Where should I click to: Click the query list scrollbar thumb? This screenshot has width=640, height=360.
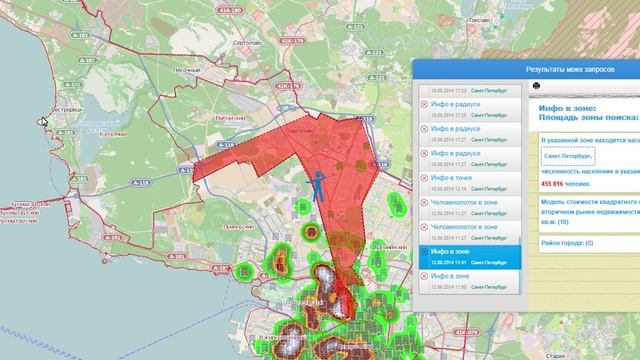pos(520,265)
